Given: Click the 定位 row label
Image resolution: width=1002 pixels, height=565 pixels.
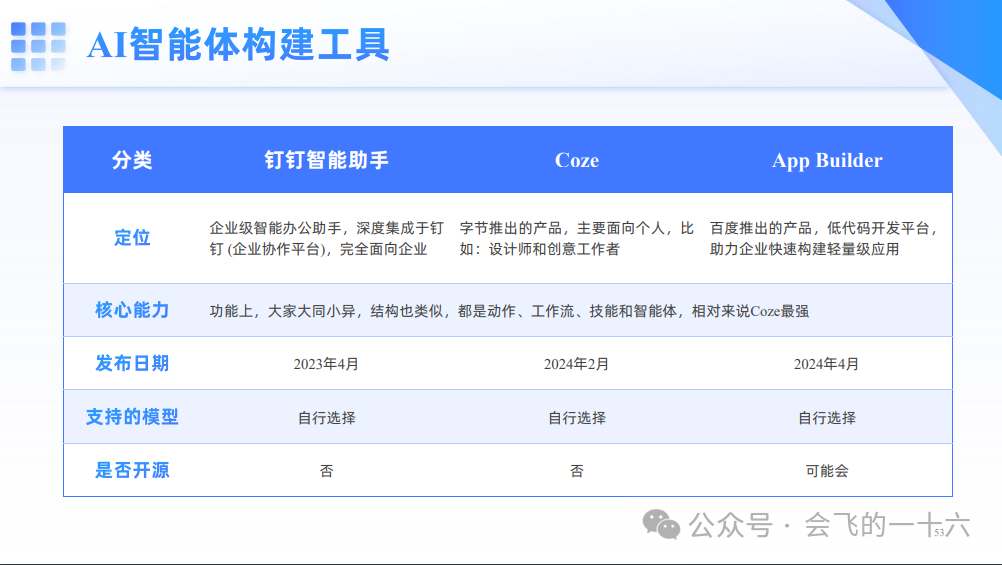Looking at the screenshot, I should [x=132, y=238].
